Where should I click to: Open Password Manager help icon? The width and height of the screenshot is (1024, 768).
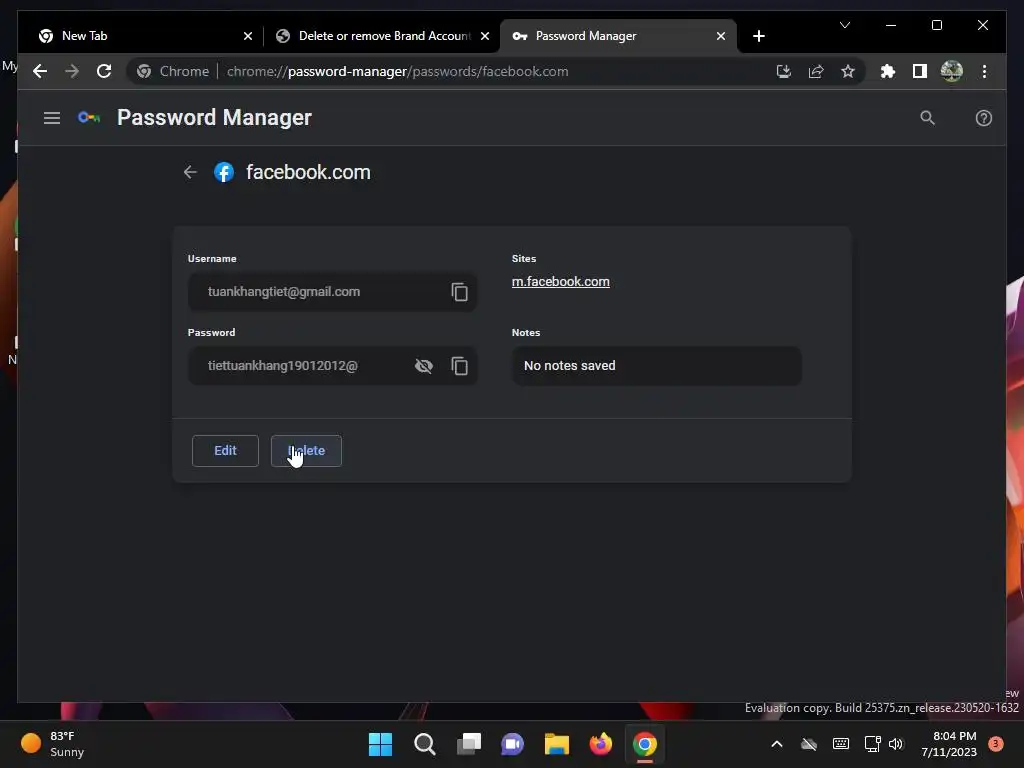984,118
